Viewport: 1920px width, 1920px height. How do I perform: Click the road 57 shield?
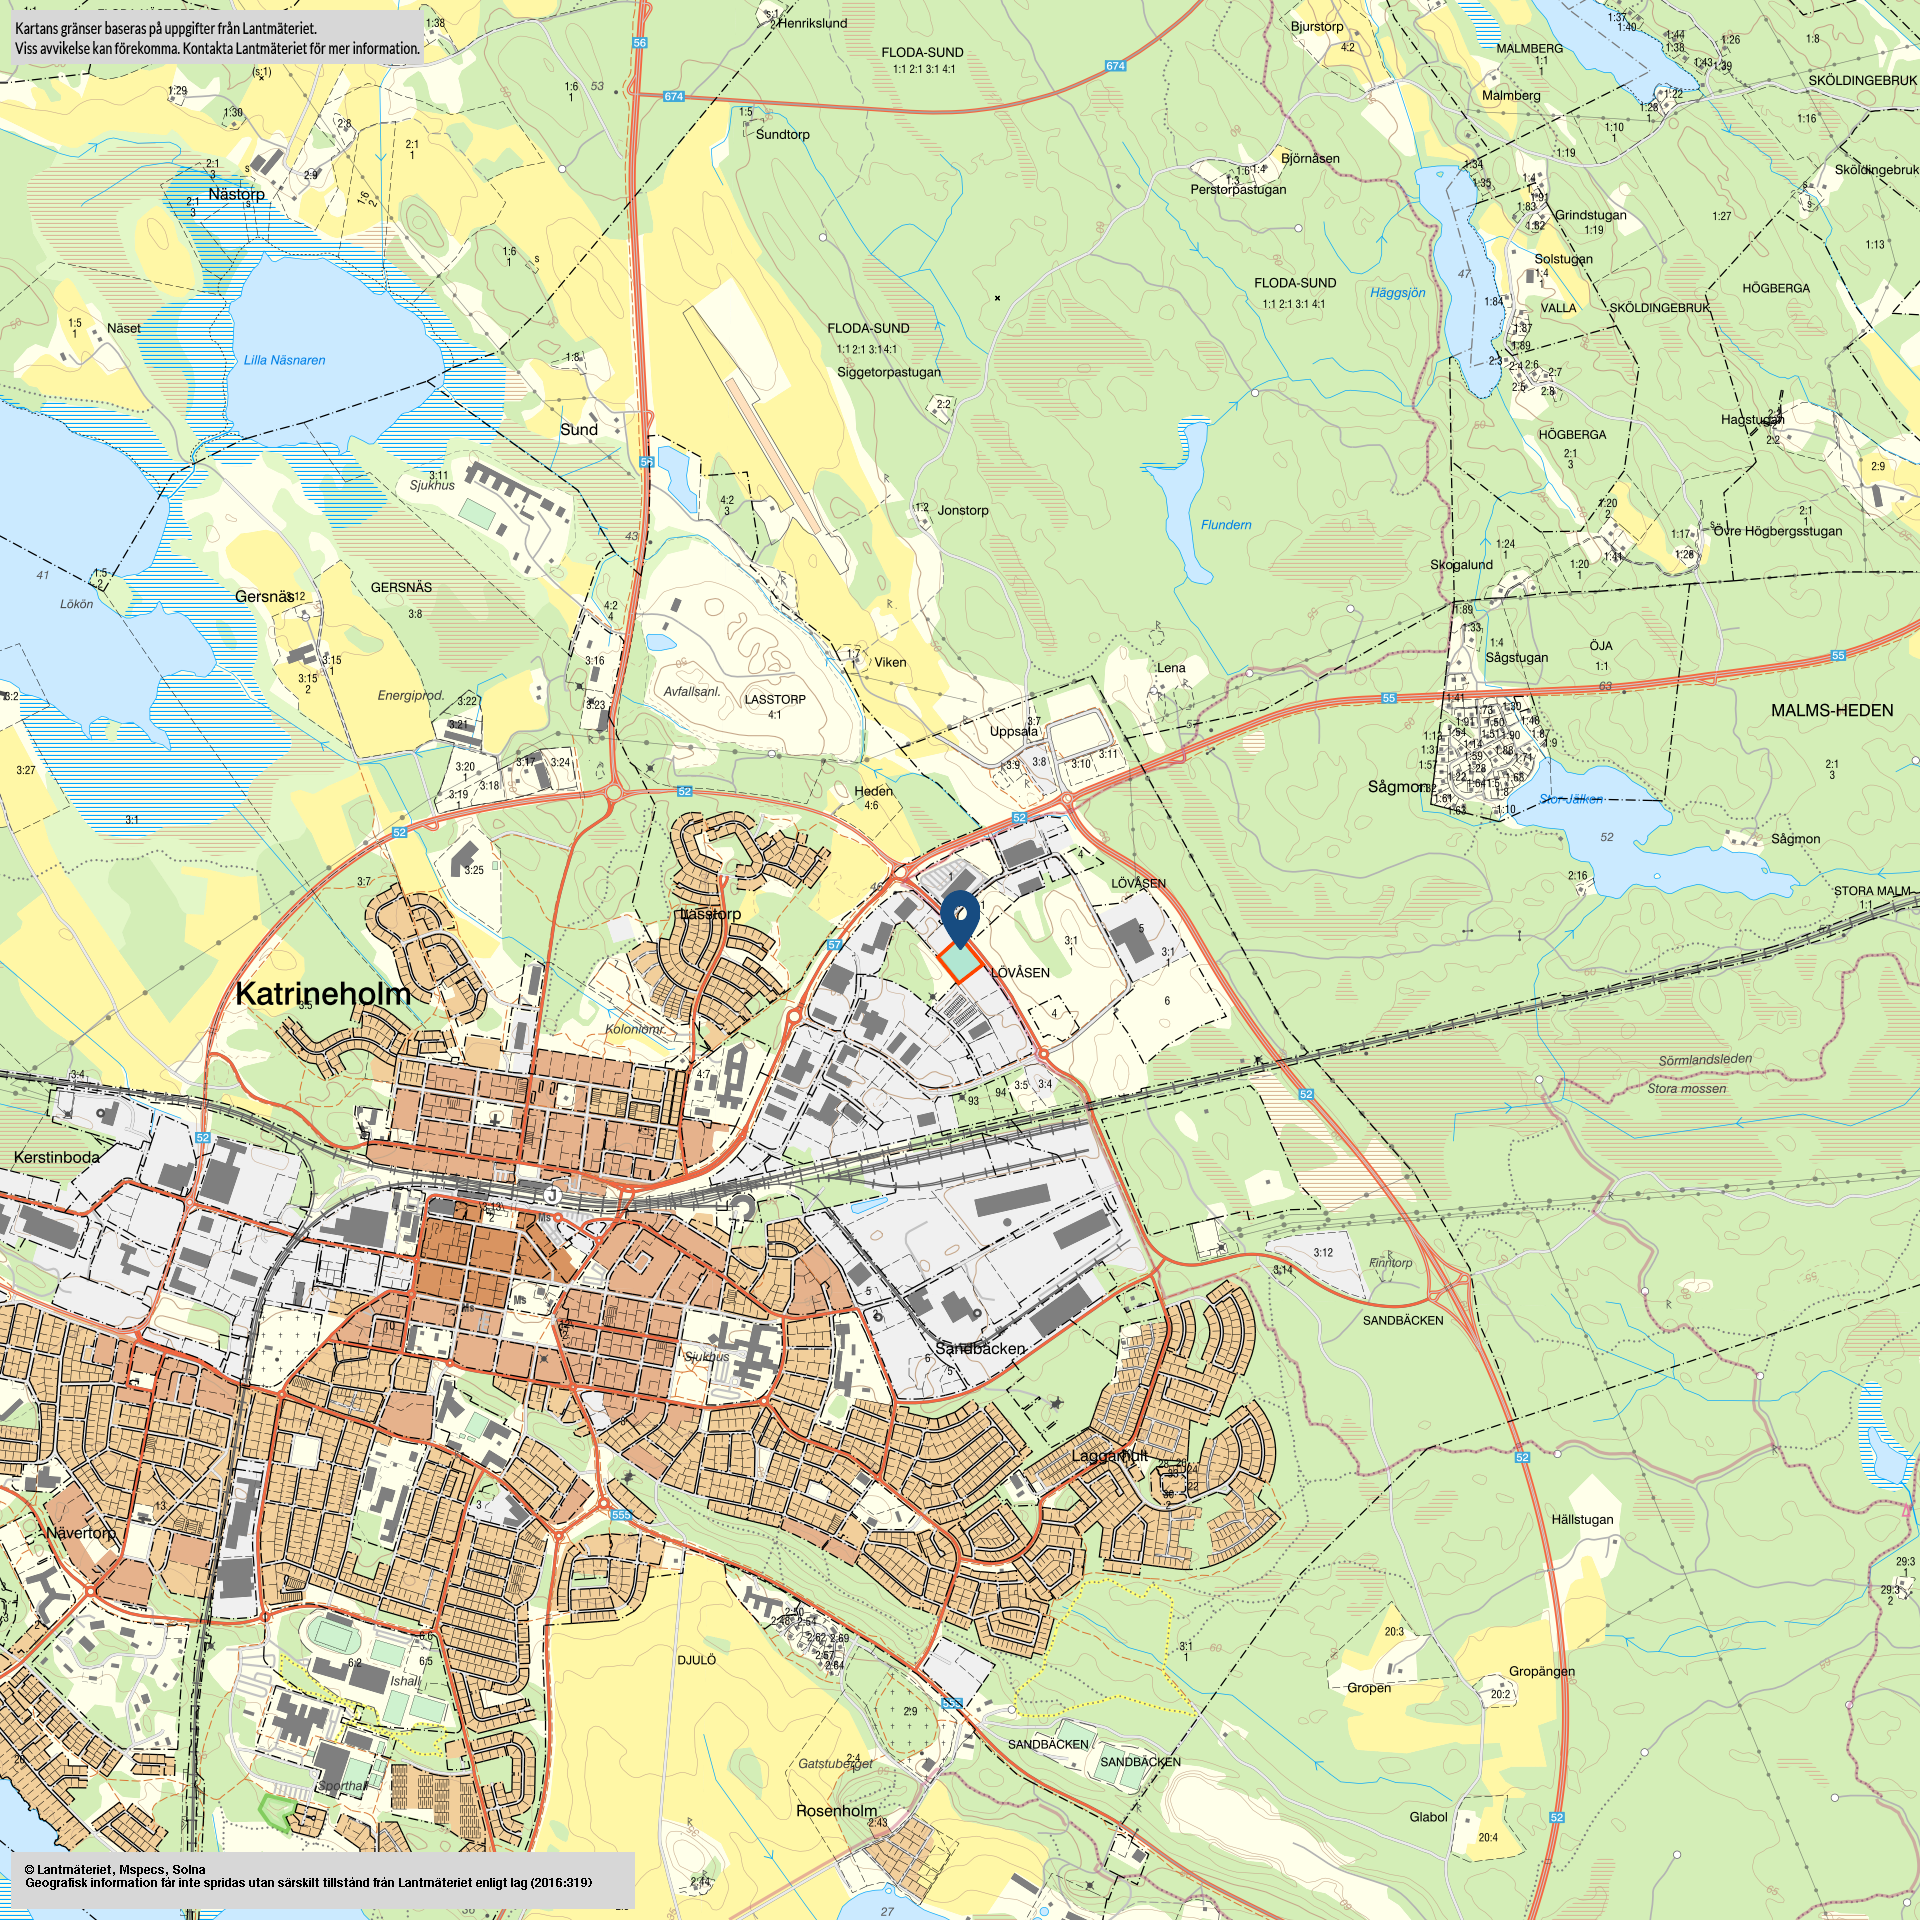pos(835,945)
